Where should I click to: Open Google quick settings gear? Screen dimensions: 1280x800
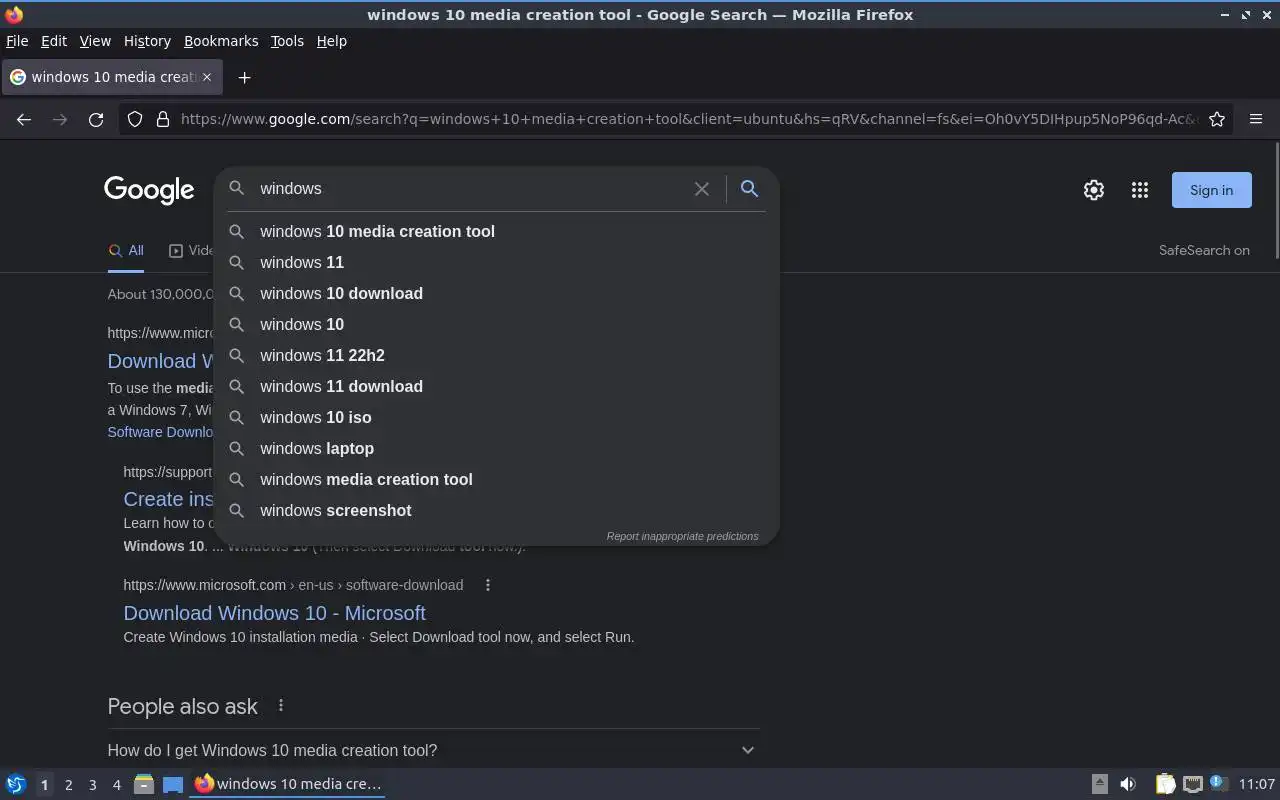[1094, 190]
